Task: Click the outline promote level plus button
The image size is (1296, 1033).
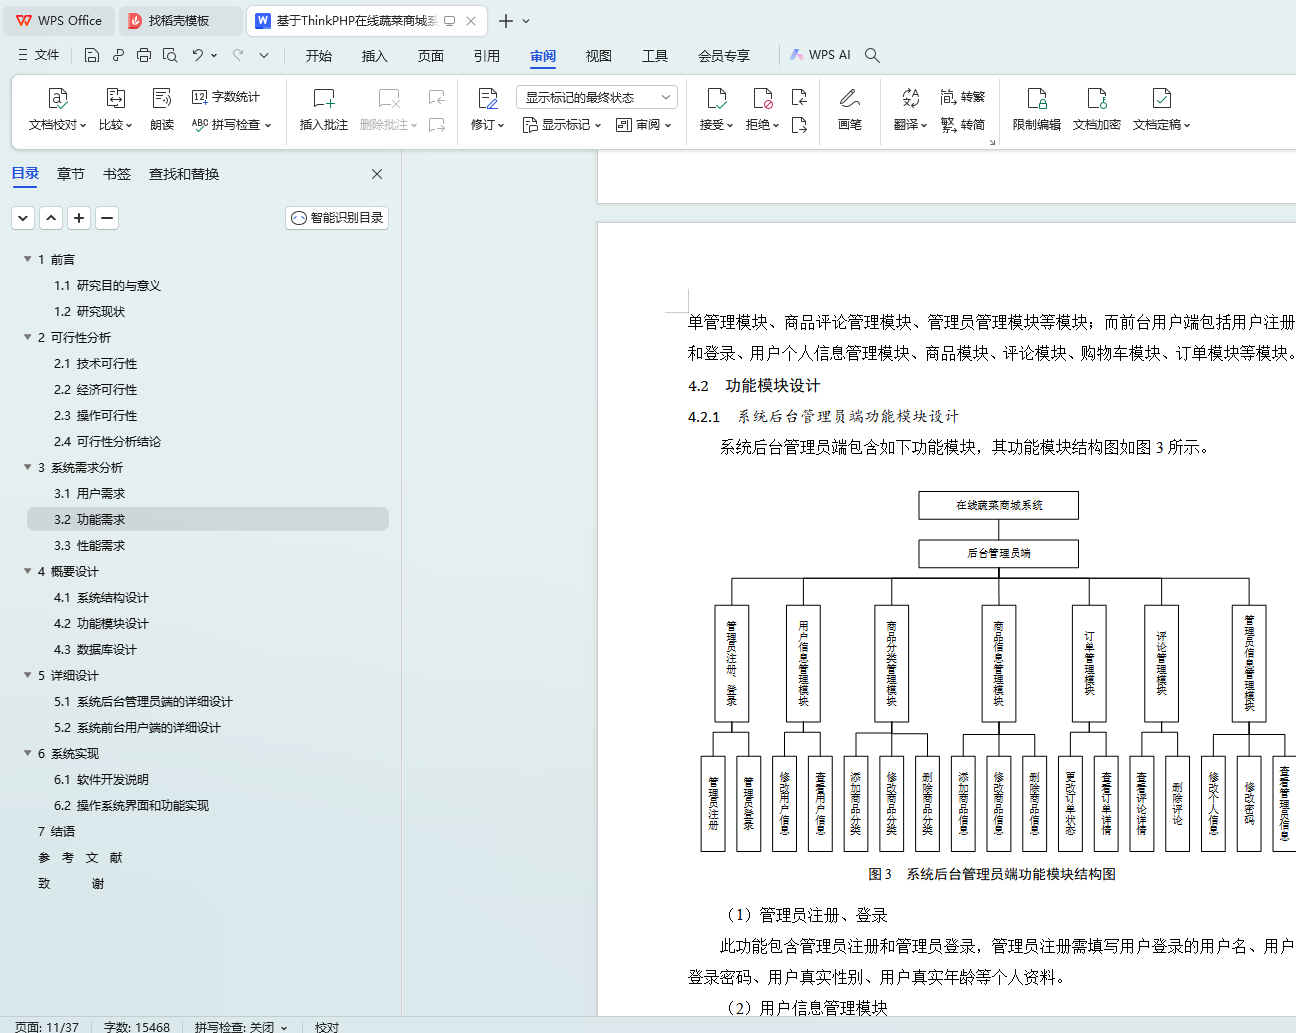Action: (79, 218)
